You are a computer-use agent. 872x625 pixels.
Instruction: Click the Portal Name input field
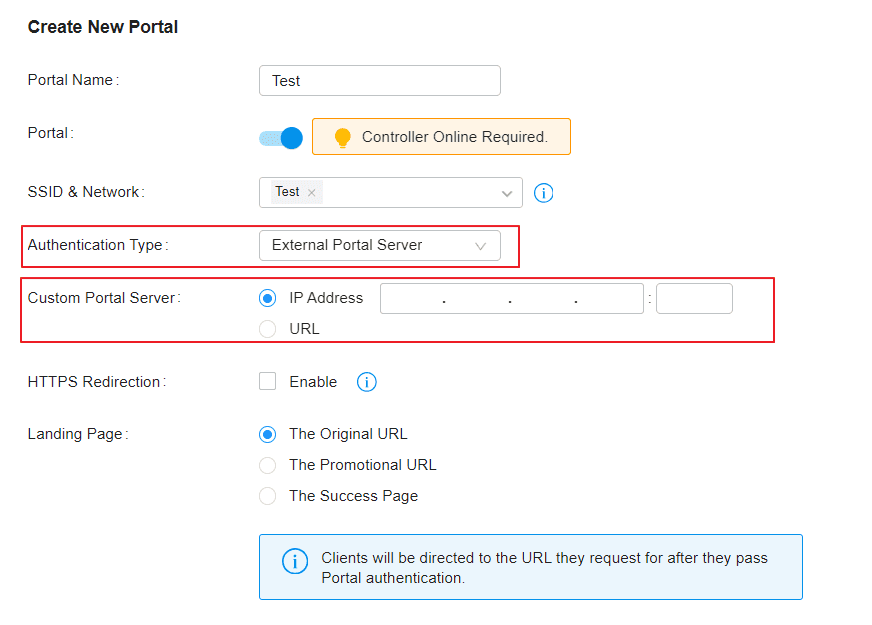(x=379, y=81)
